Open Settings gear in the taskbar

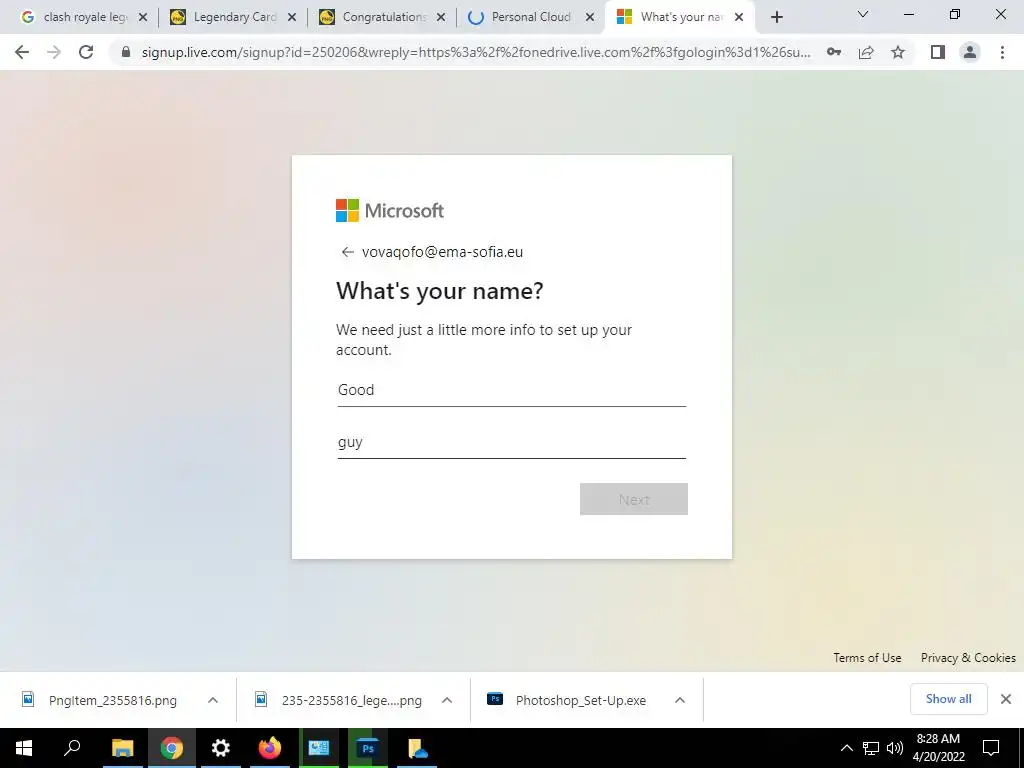tap(221, 748)
